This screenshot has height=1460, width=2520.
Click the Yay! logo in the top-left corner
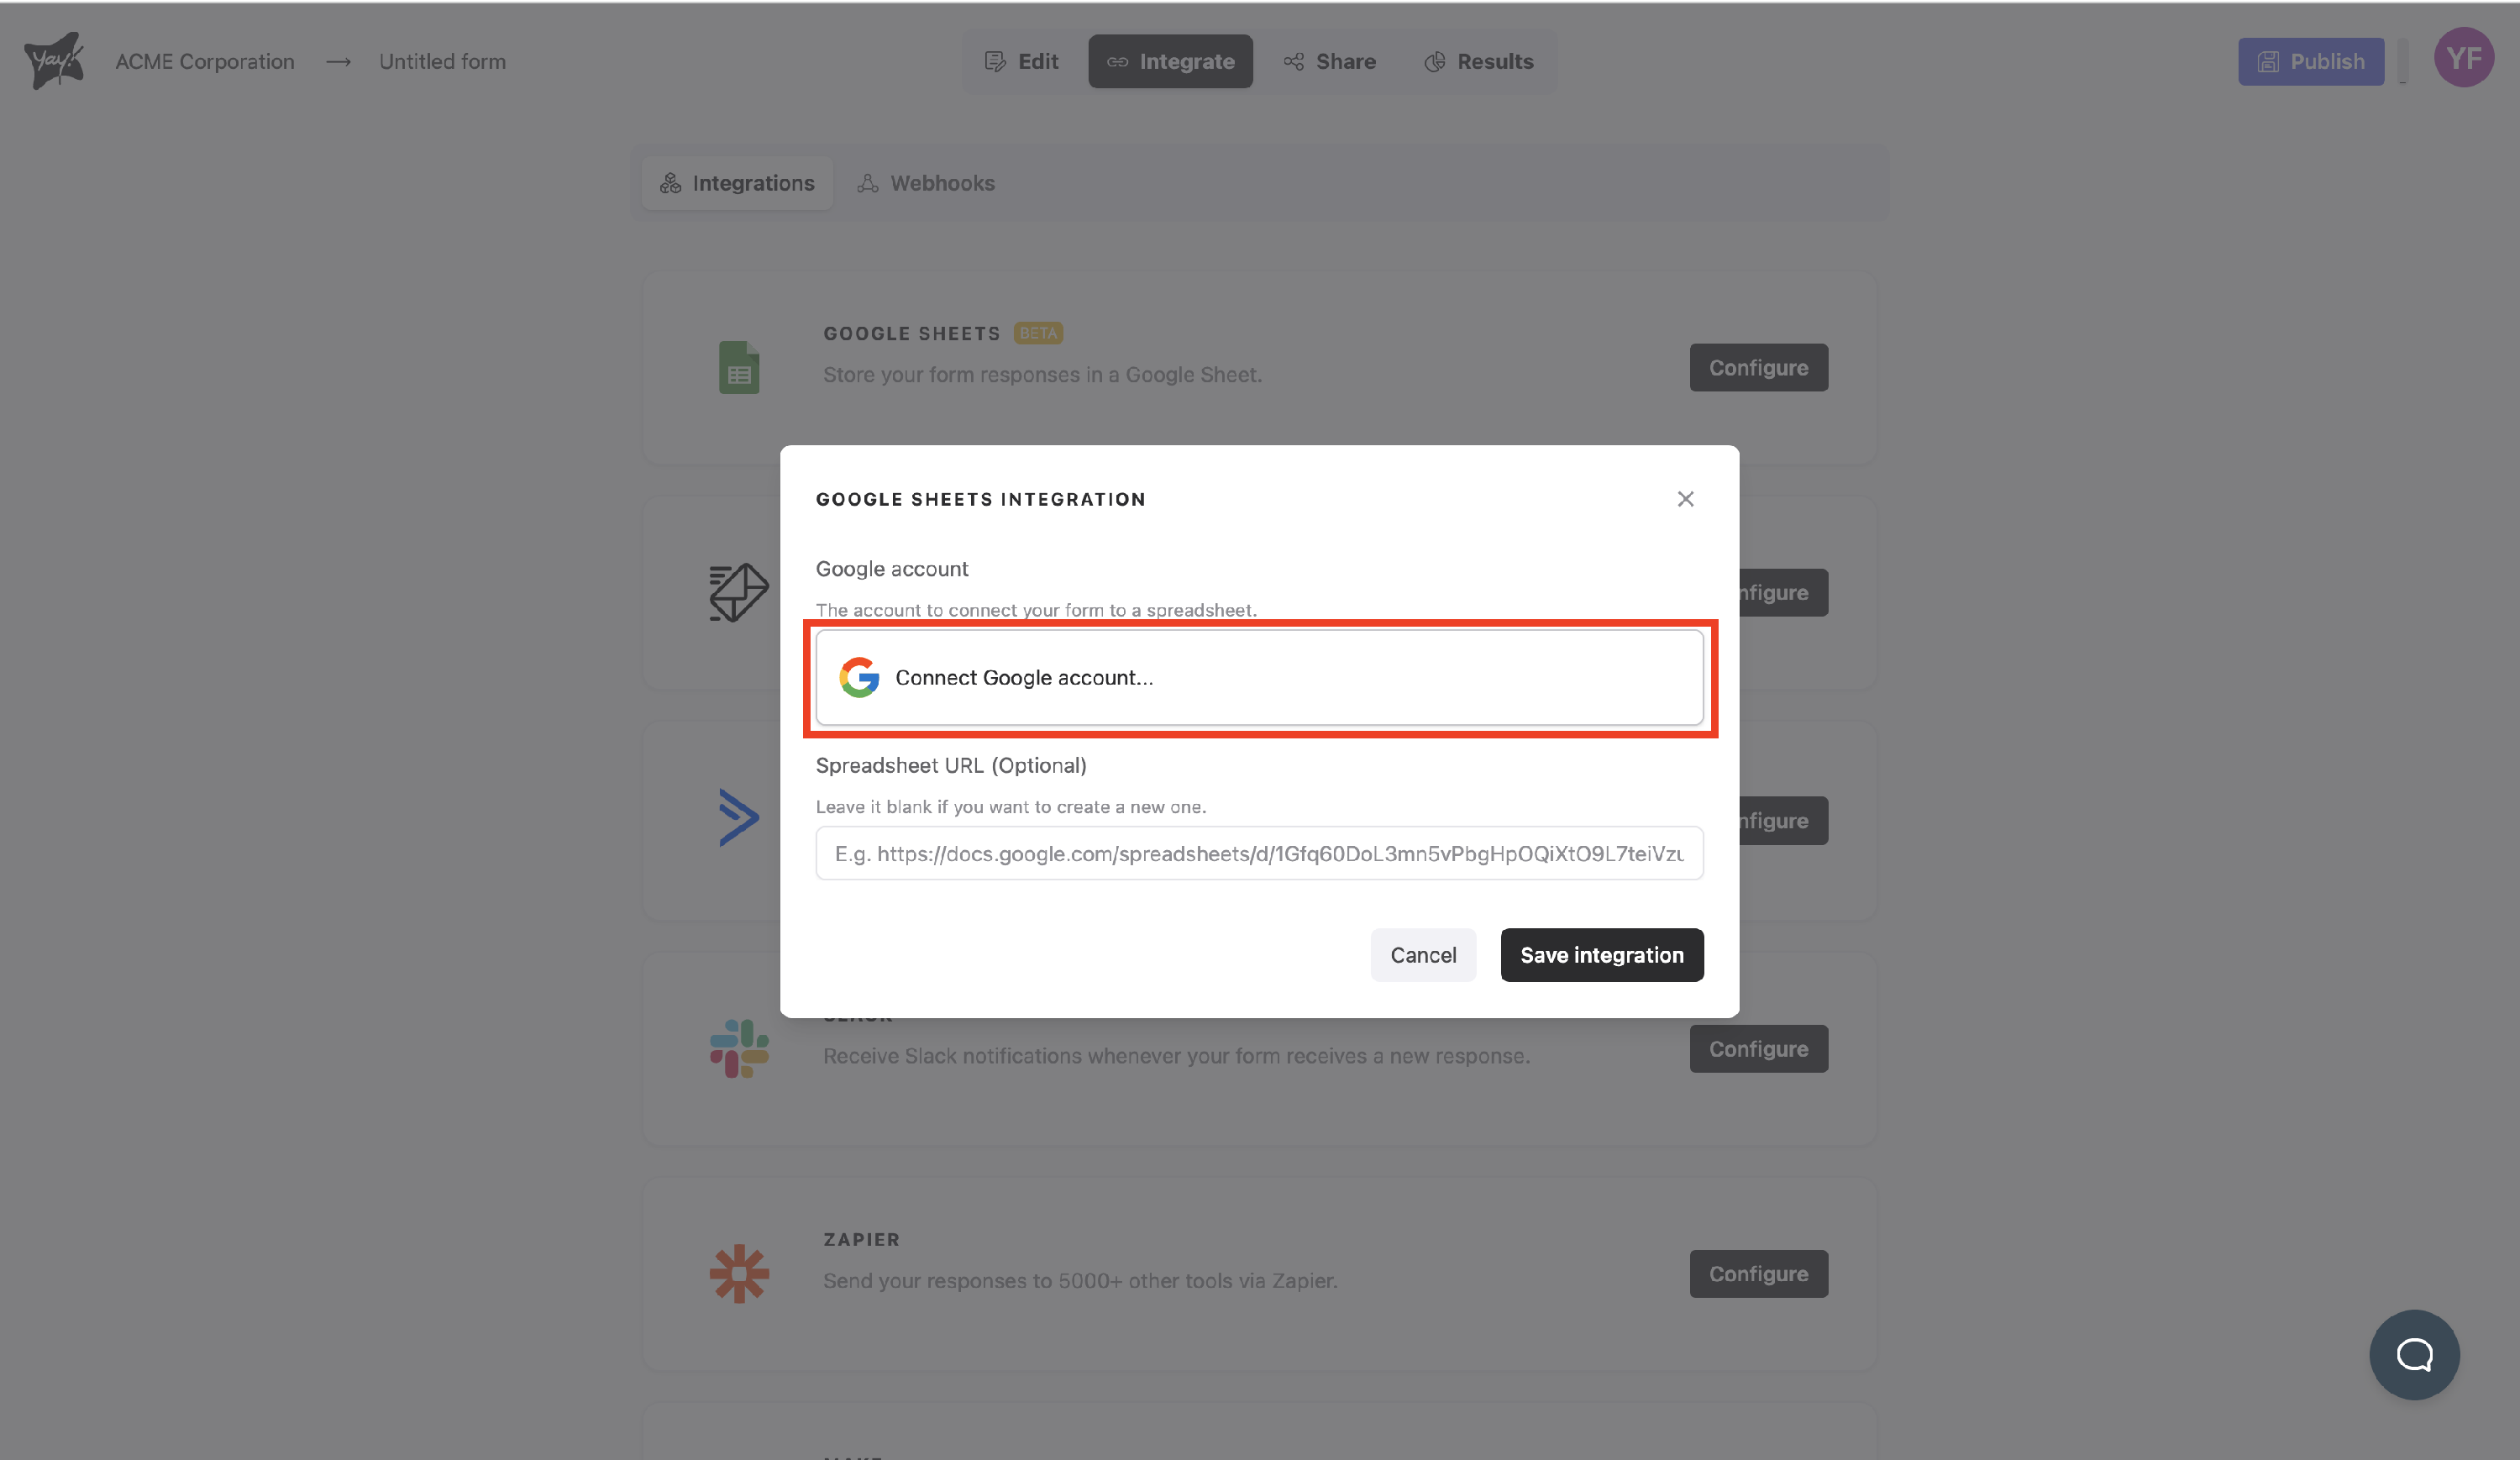coord(54,60)
